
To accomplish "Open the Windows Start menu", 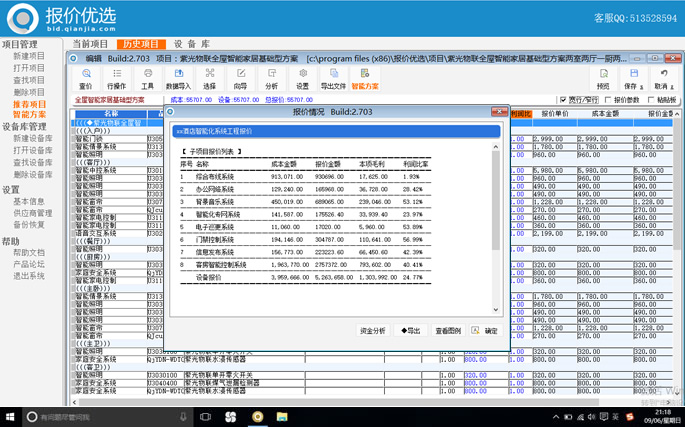I will point(10,417).
